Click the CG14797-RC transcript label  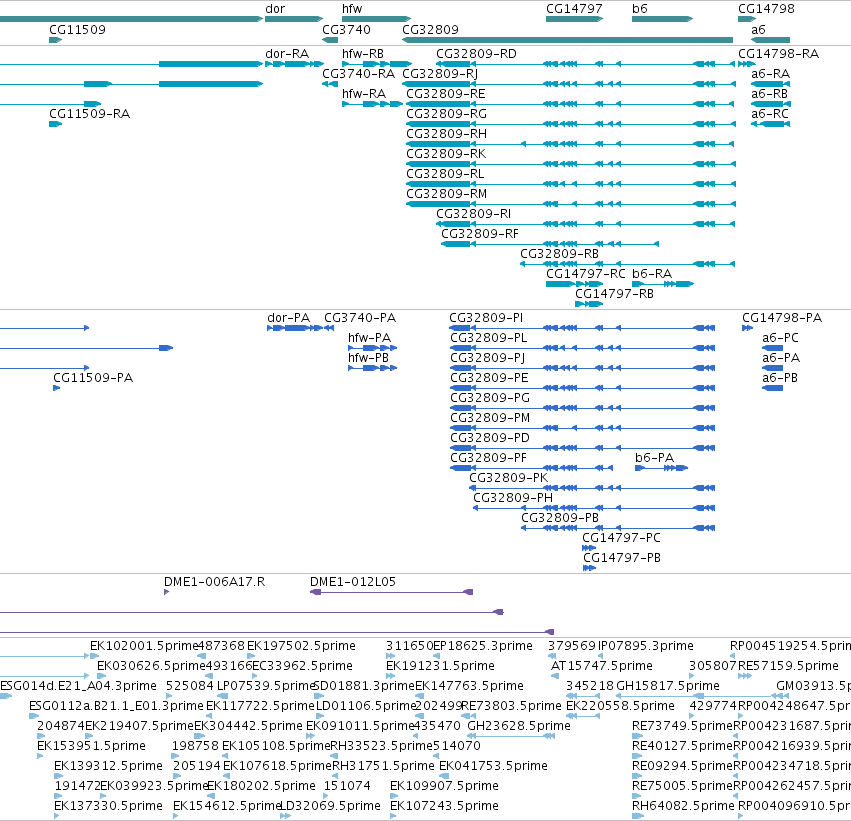coord(586,274)
